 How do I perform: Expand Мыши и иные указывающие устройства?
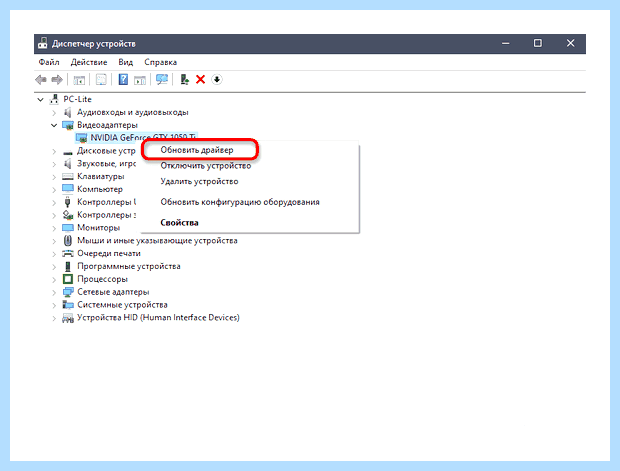click(54, 241)
